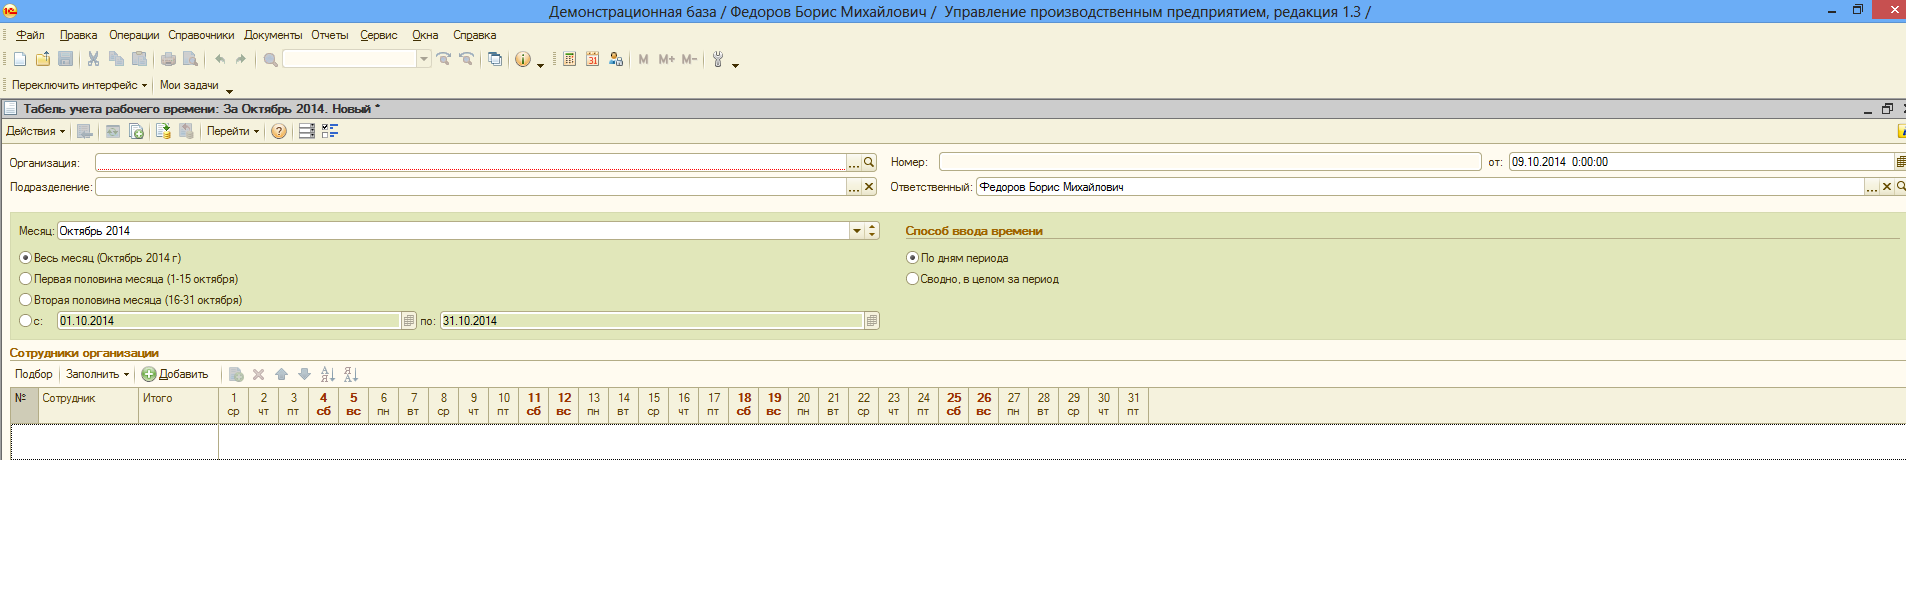
Task: Click into the Номер input field
Action: click(x=1209, y=162)
